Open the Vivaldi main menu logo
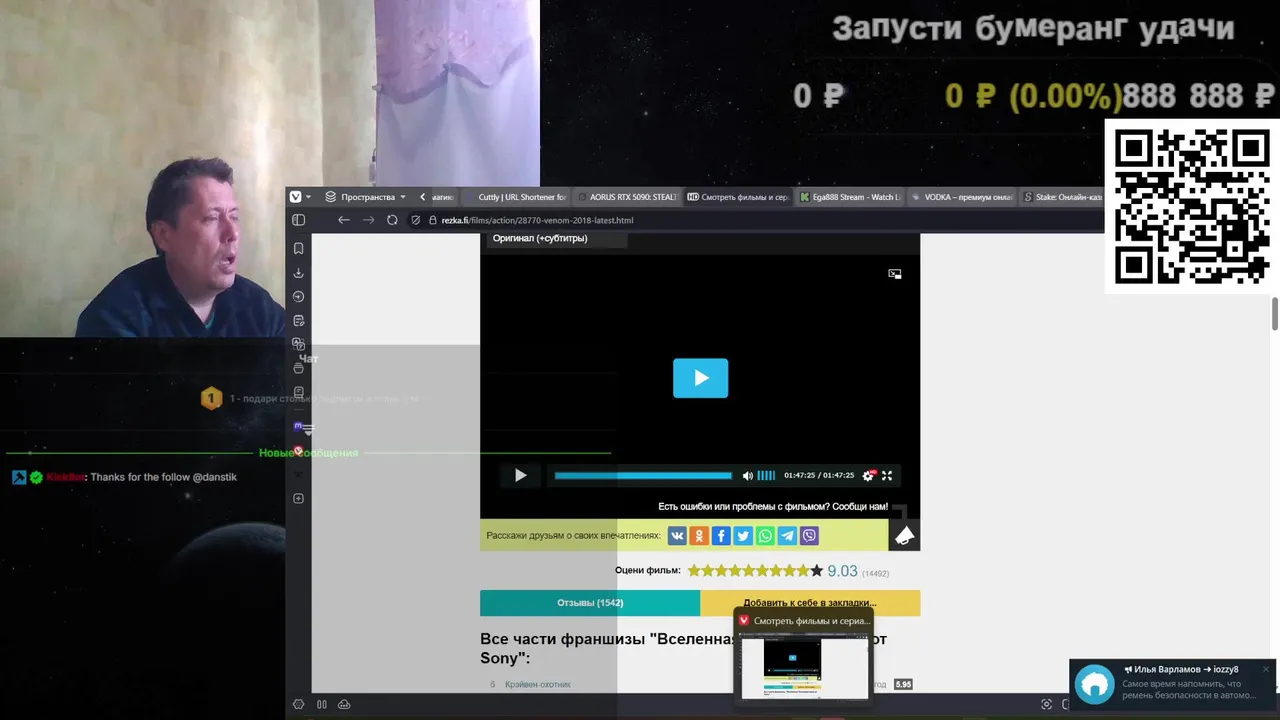Viewport: 1280px width, 720px height. tap(295, 197)
